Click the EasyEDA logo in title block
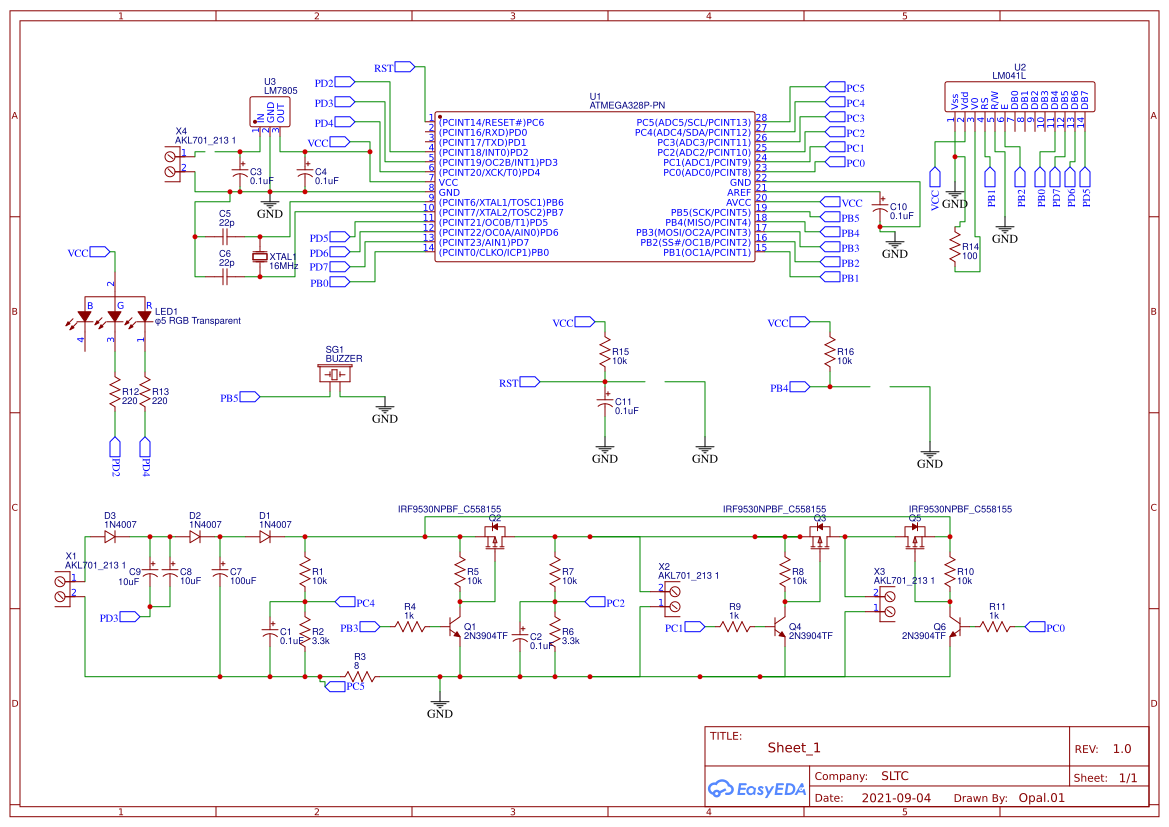 point(757,789)
